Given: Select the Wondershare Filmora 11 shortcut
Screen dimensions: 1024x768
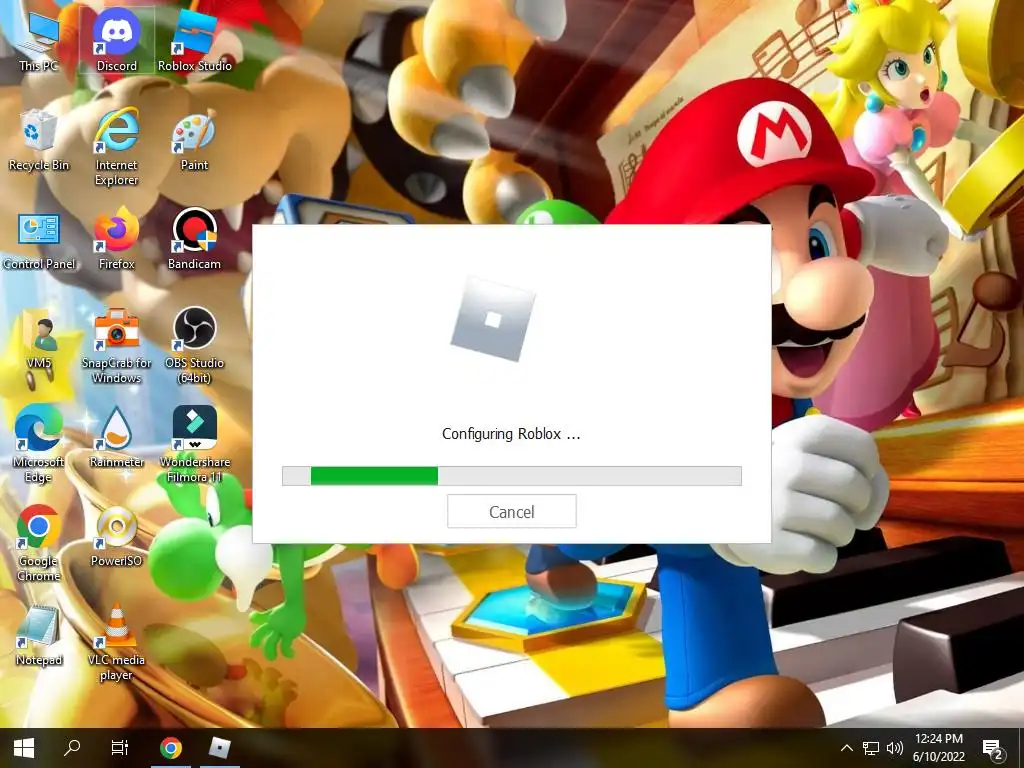Looking at the screenshot, I should click(195, 445).
